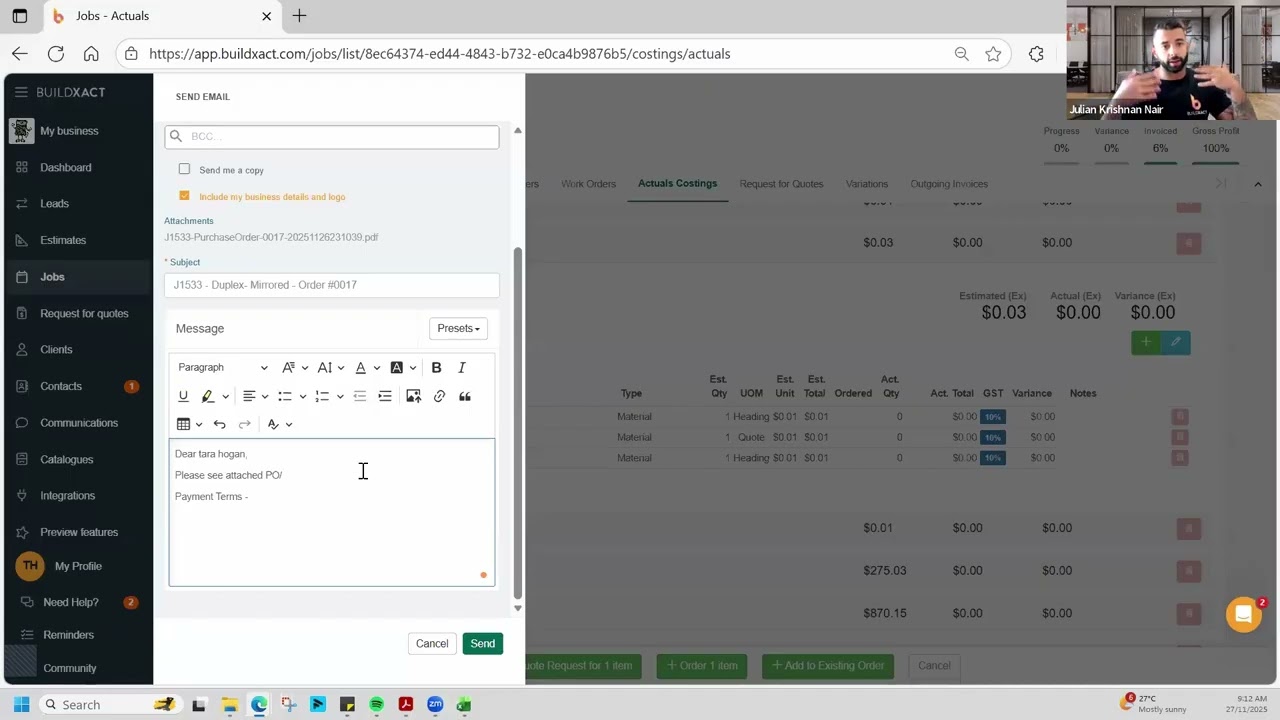This screenshot has width=1280, height=720.
Task: Open File Explorer from the taskbar
Action: [x=229, y=705]
